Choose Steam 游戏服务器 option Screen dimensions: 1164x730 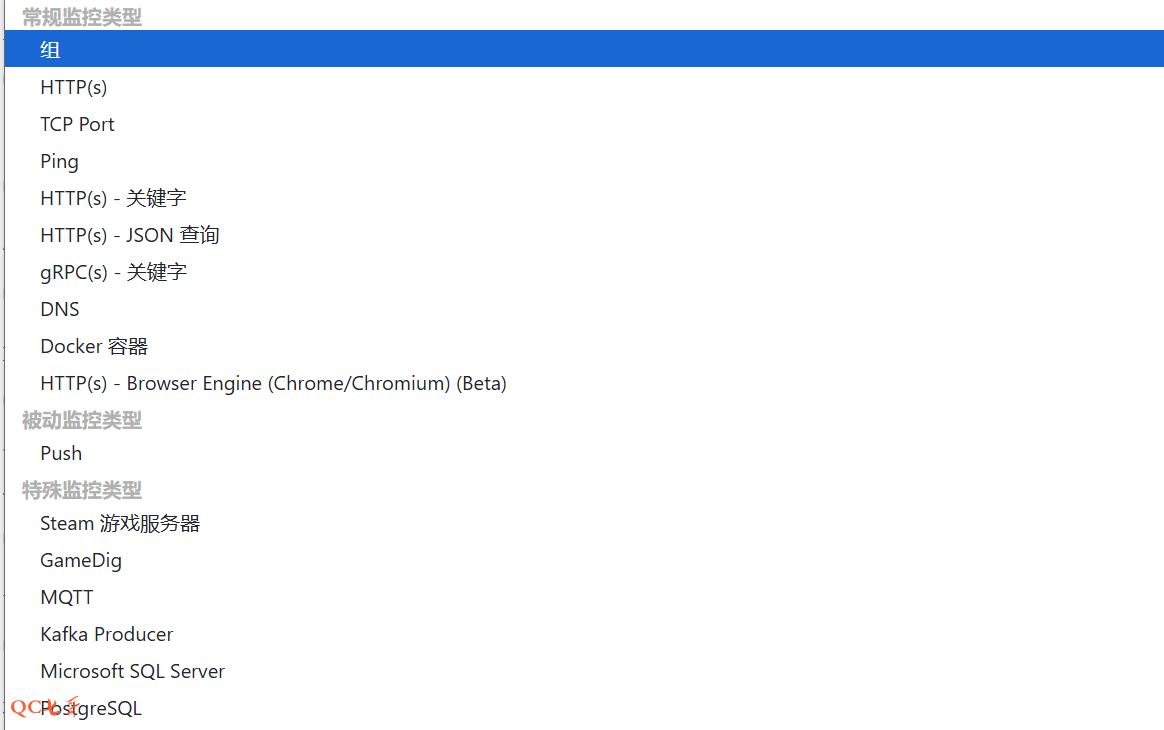pyautogui.click(x=120, y=523)
